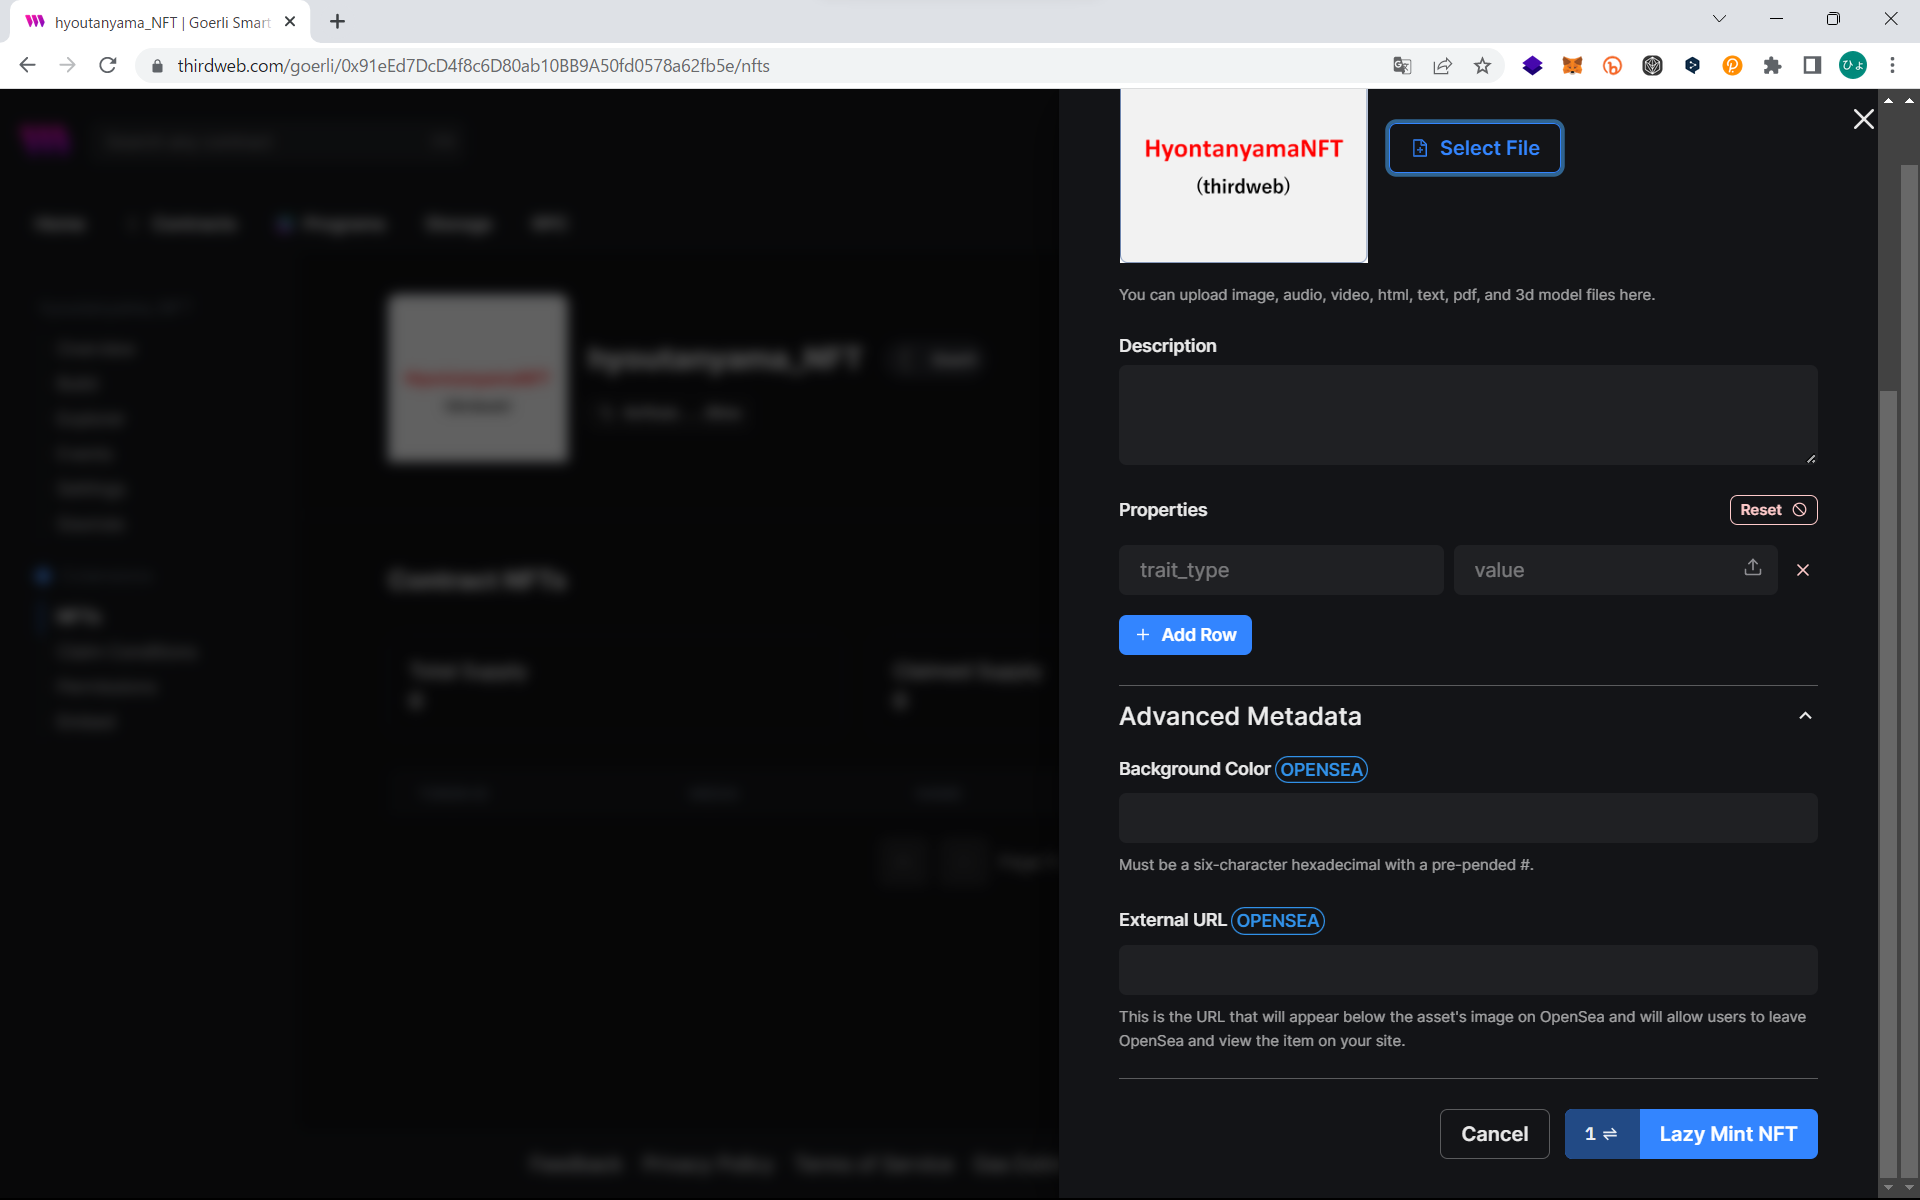This screenshot has width=1920, height=1200.
Task: Close the Lazy Mint side drawer
Action: (x=1863, y=119)
